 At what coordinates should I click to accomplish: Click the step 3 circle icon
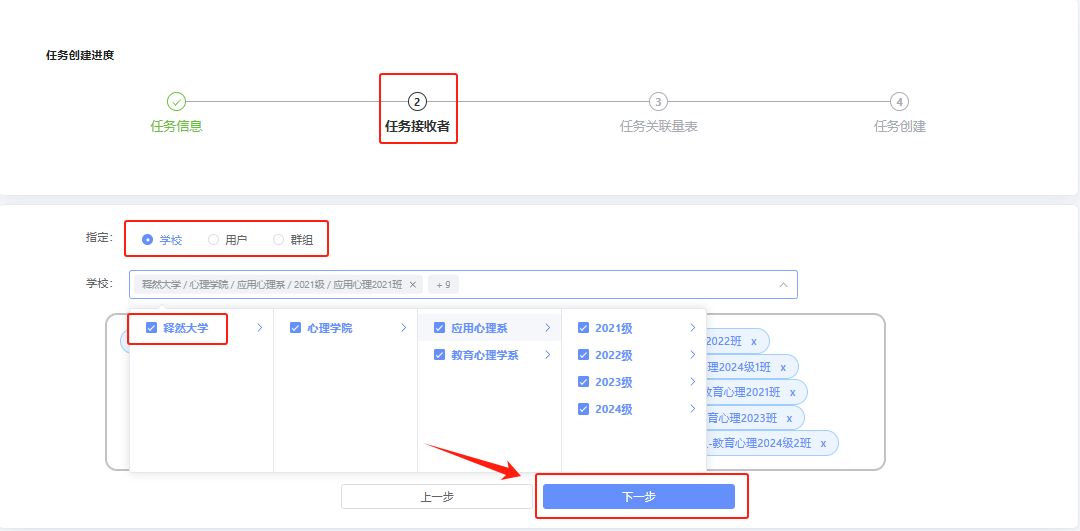pyautogui.click(x=658, y=102)
